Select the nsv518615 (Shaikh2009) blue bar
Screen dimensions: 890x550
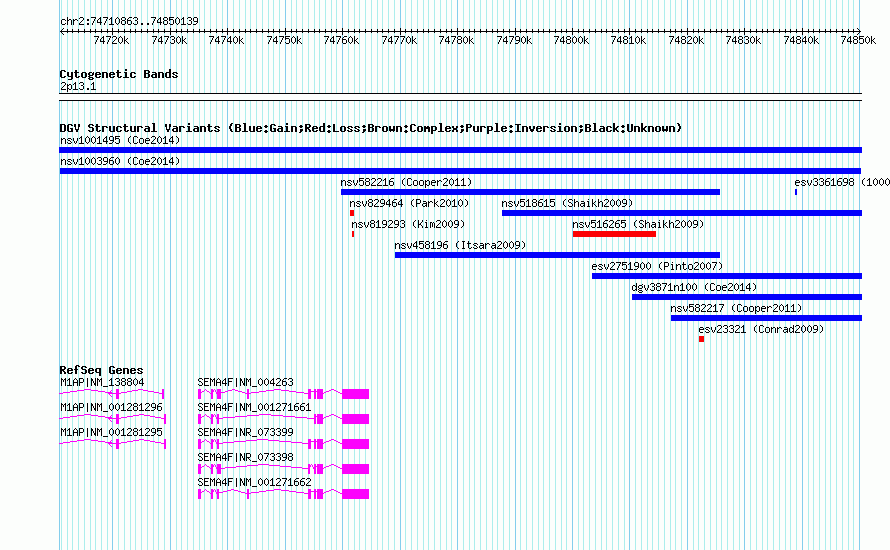tap(682, 213)
